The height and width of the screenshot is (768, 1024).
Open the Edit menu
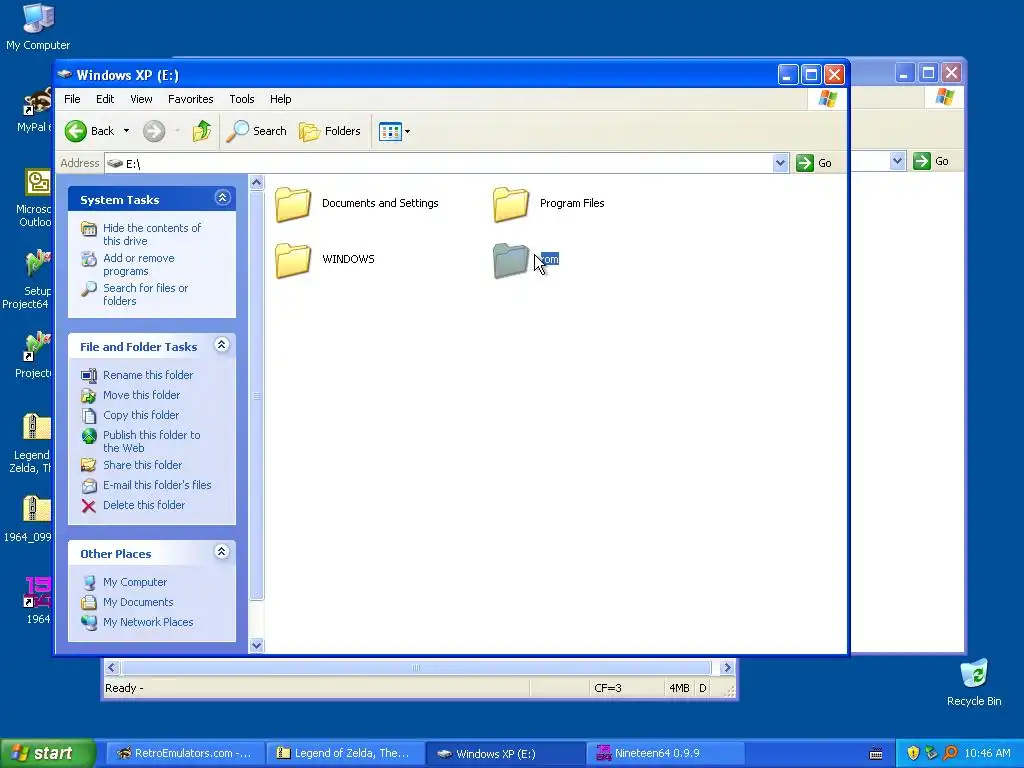point(104,99)
